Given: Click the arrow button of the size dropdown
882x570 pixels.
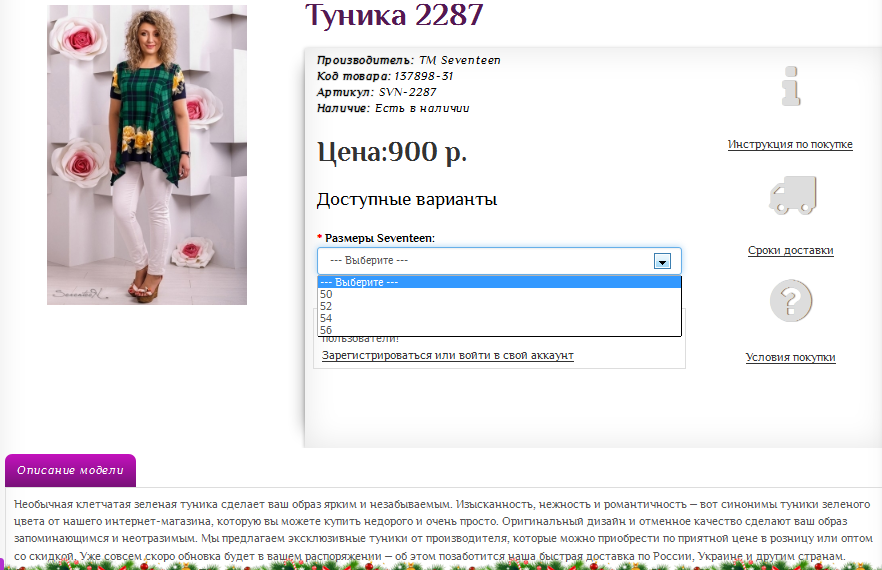Looking at the screenshot, I should [662, 261].
